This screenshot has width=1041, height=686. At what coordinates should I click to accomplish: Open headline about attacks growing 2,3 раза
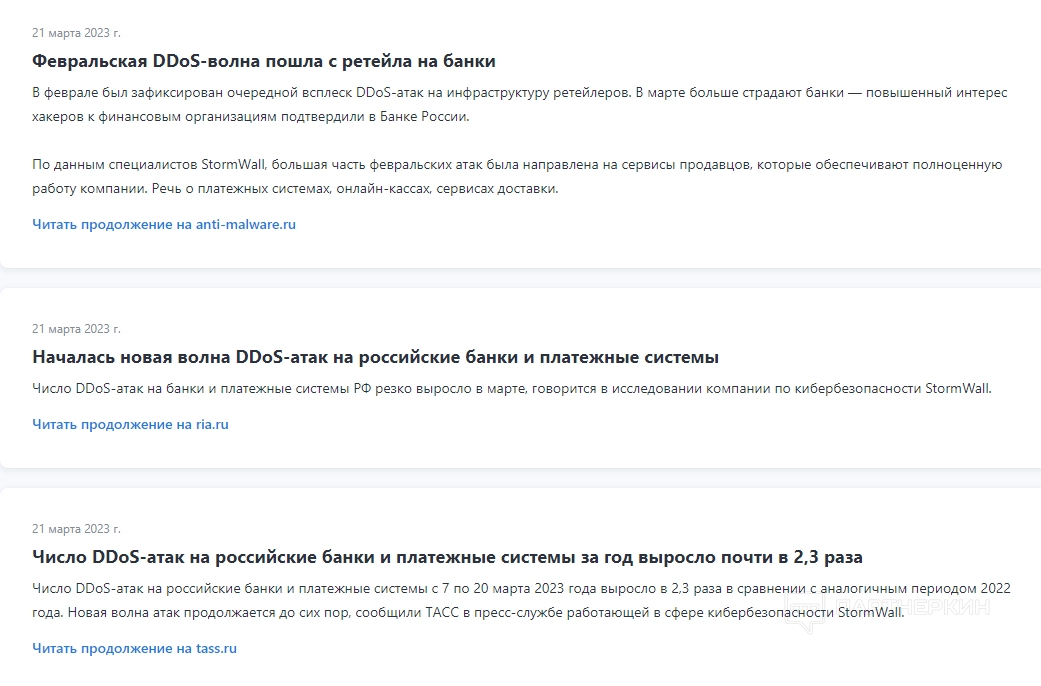click(447, 557)
